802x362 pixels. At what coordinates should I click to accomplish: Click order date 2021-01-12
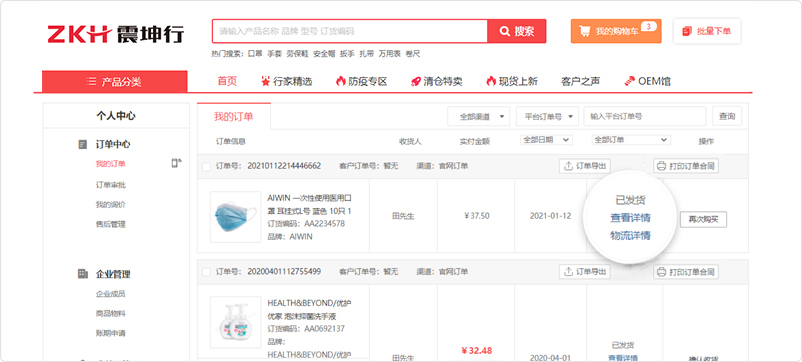point(550,216)
